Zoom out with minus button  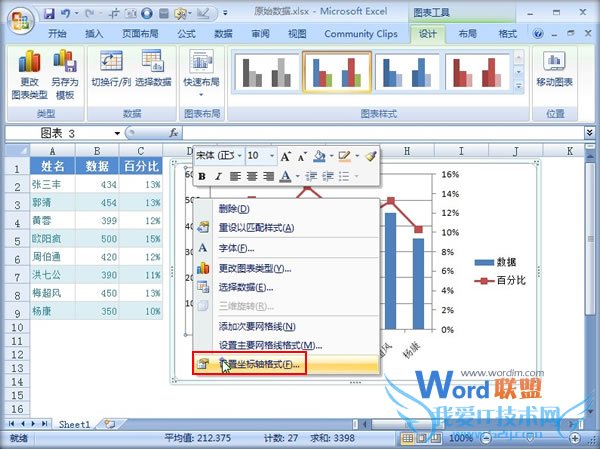click(486, 438)
